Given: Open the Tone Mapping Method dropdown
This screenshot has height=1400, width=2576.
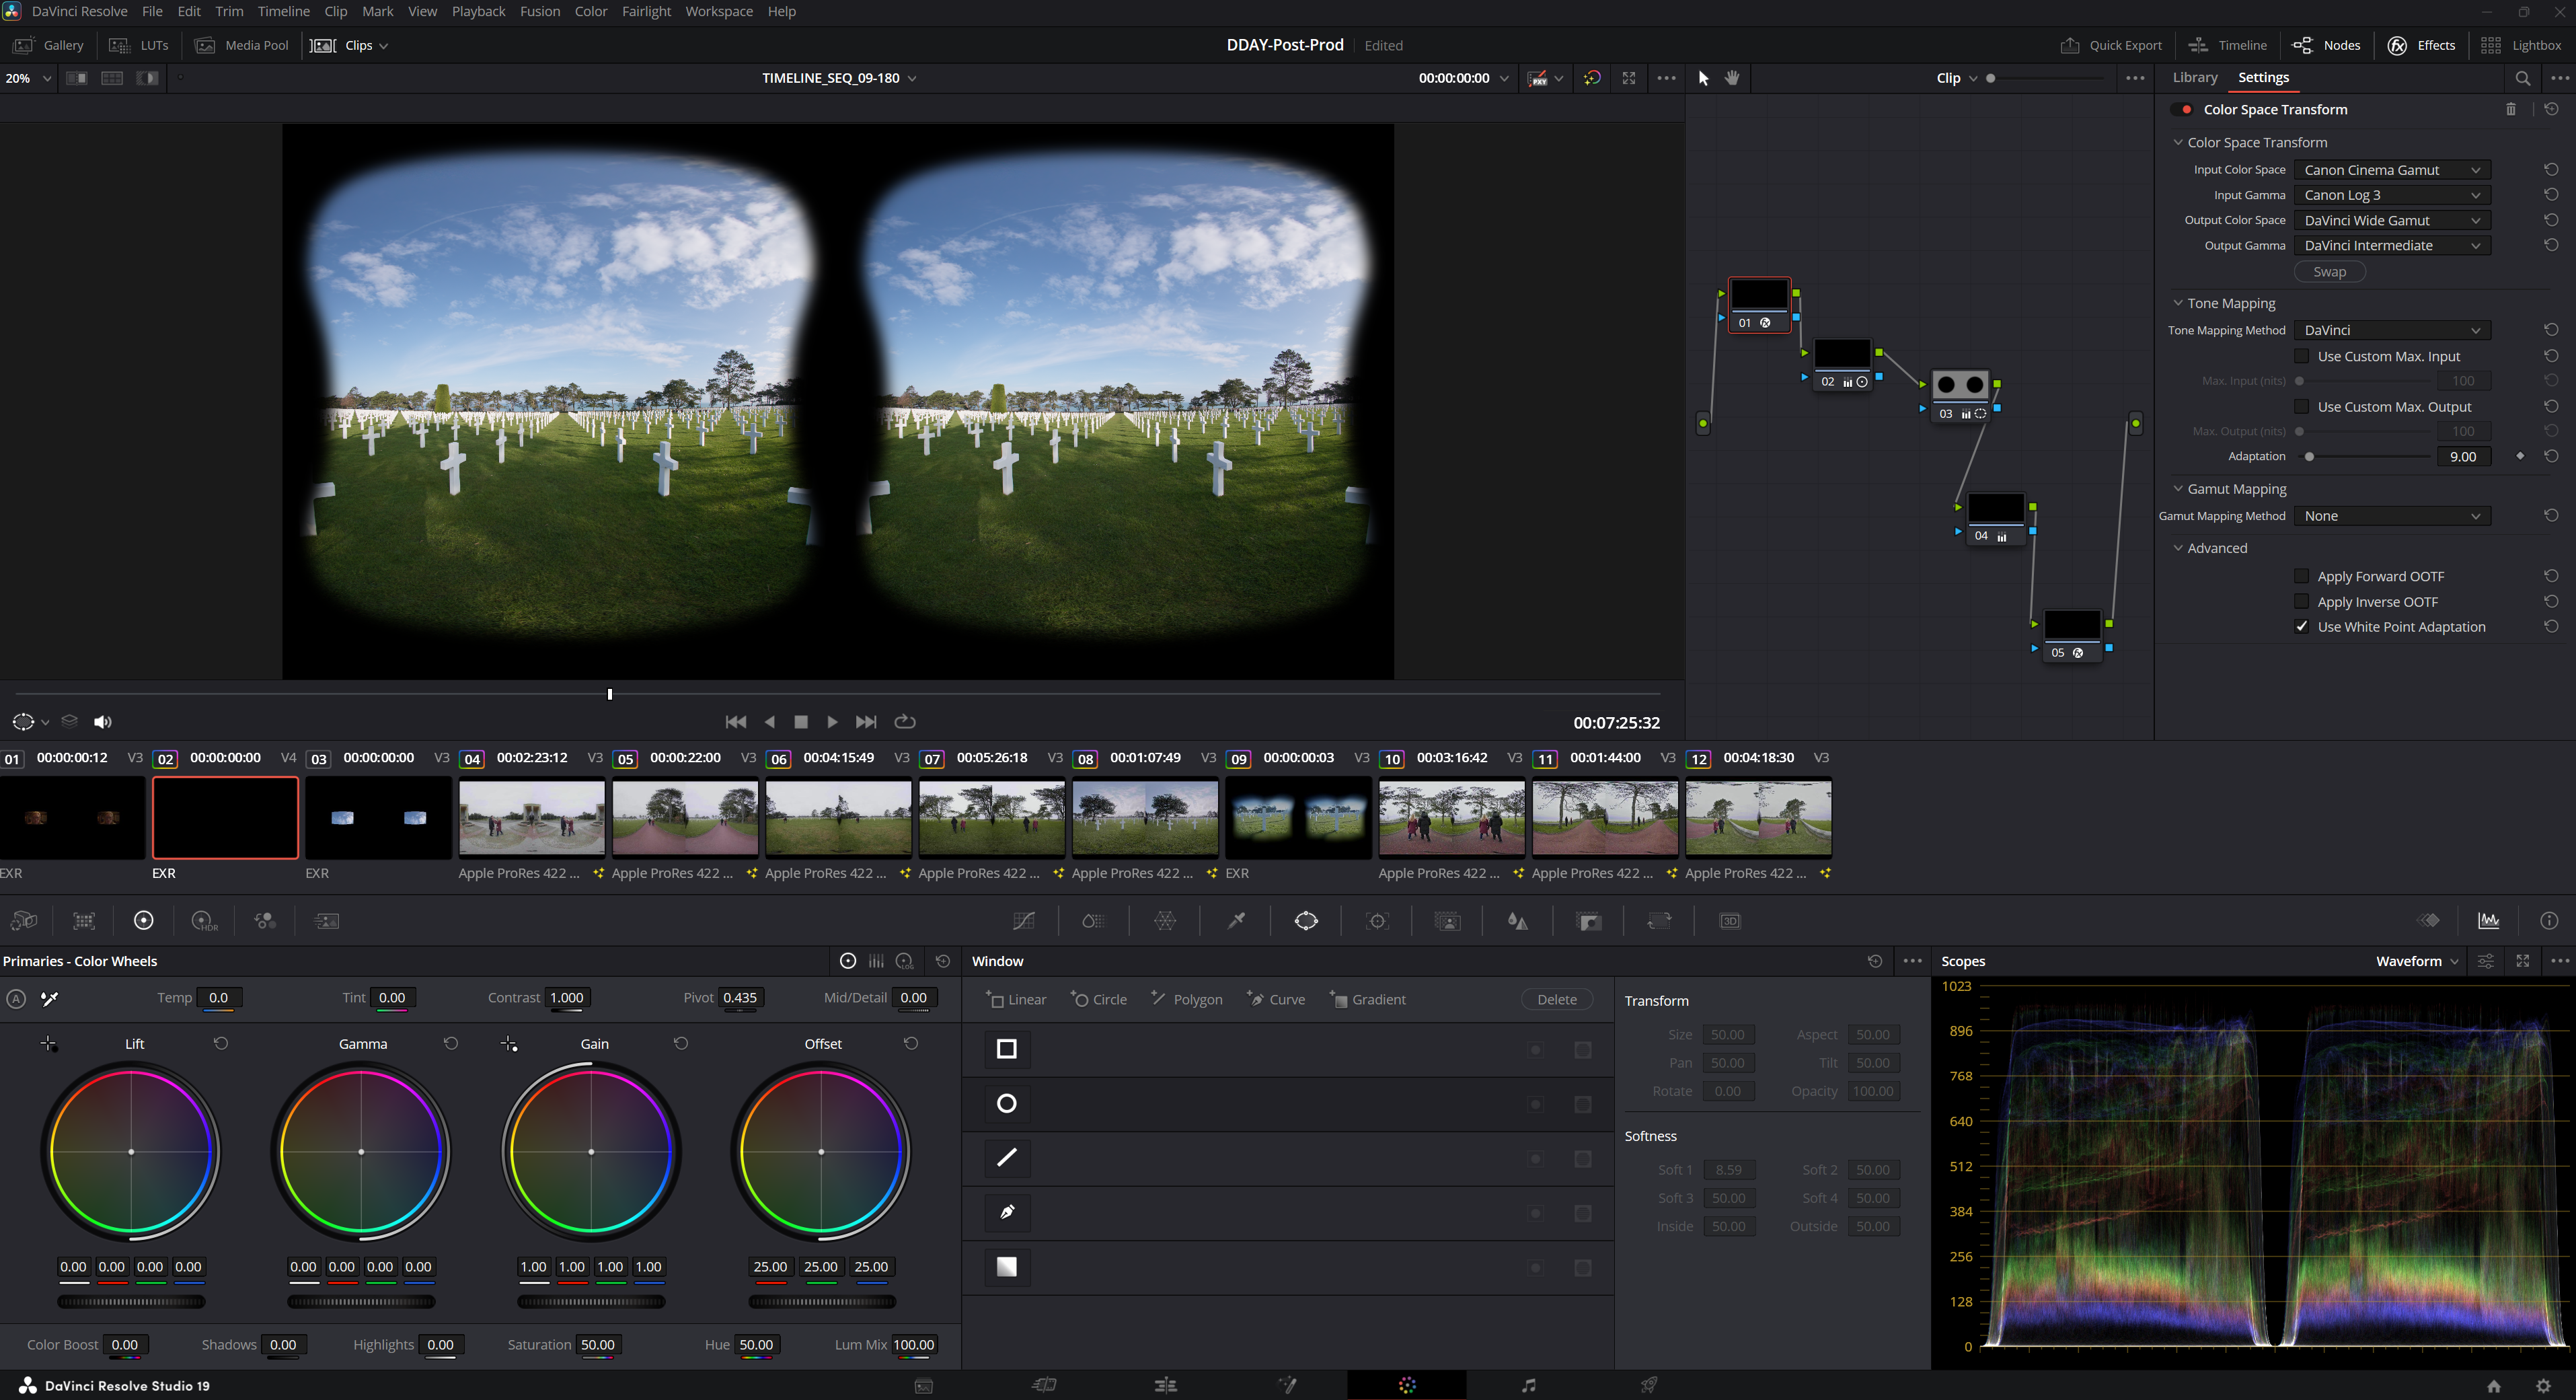Looking at the screenshot, I should pyautogui.click(x=2391, y=330).
